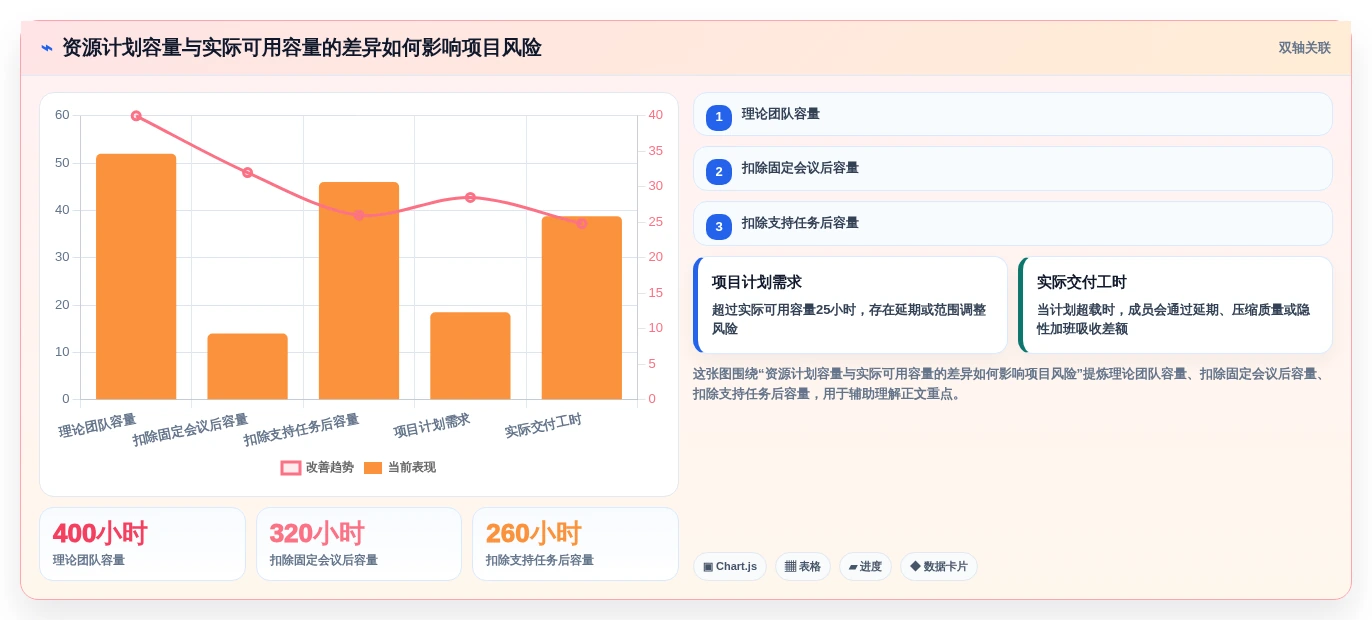Screen dimensions: 1372x620
Task: Click the 260小时 stat value
Action: pyautogui.click(x=534, y=534)
